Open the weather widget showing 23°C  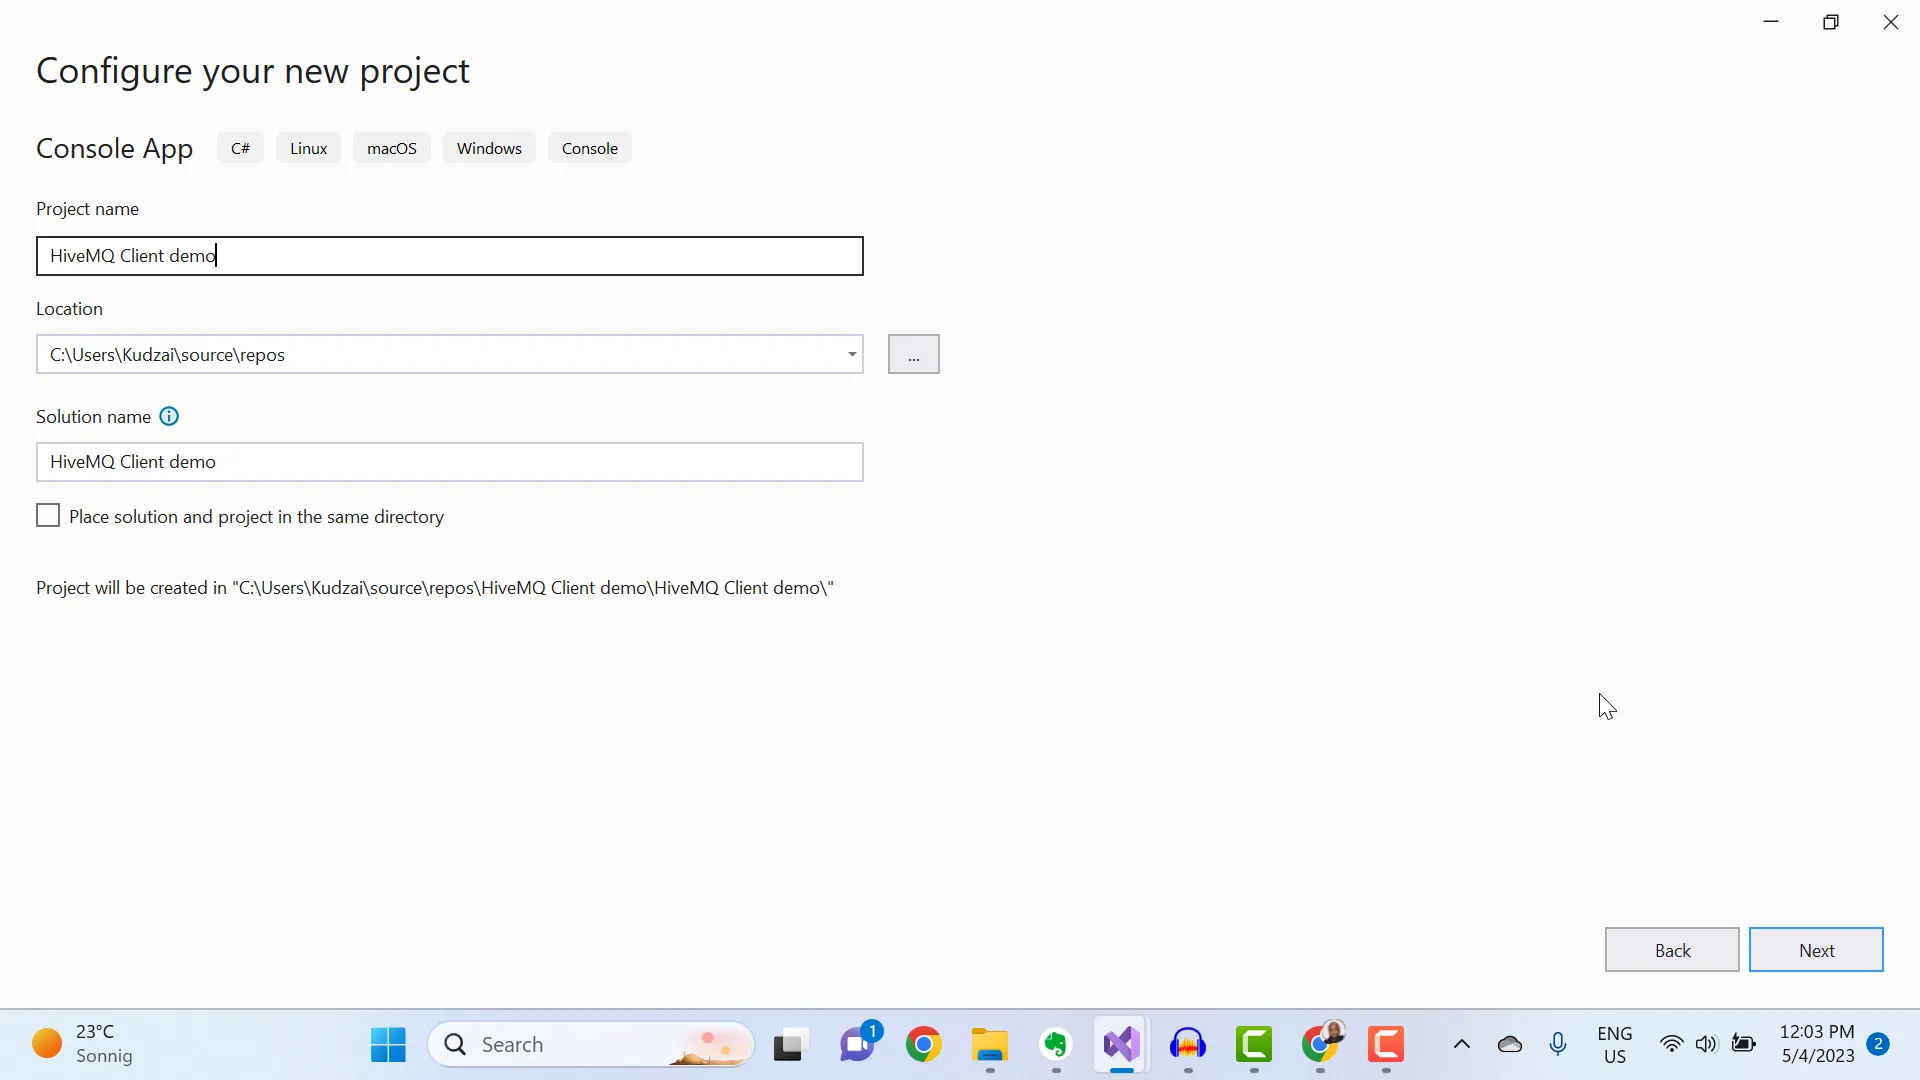coord(83,1044)
